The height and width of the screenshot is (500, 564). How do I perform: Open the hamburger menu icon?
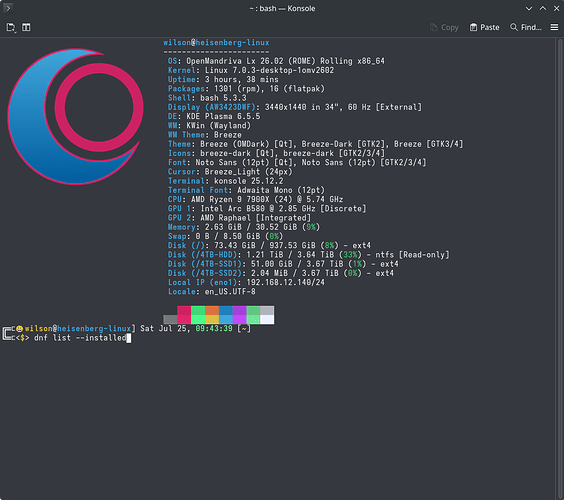pos(554,27)
